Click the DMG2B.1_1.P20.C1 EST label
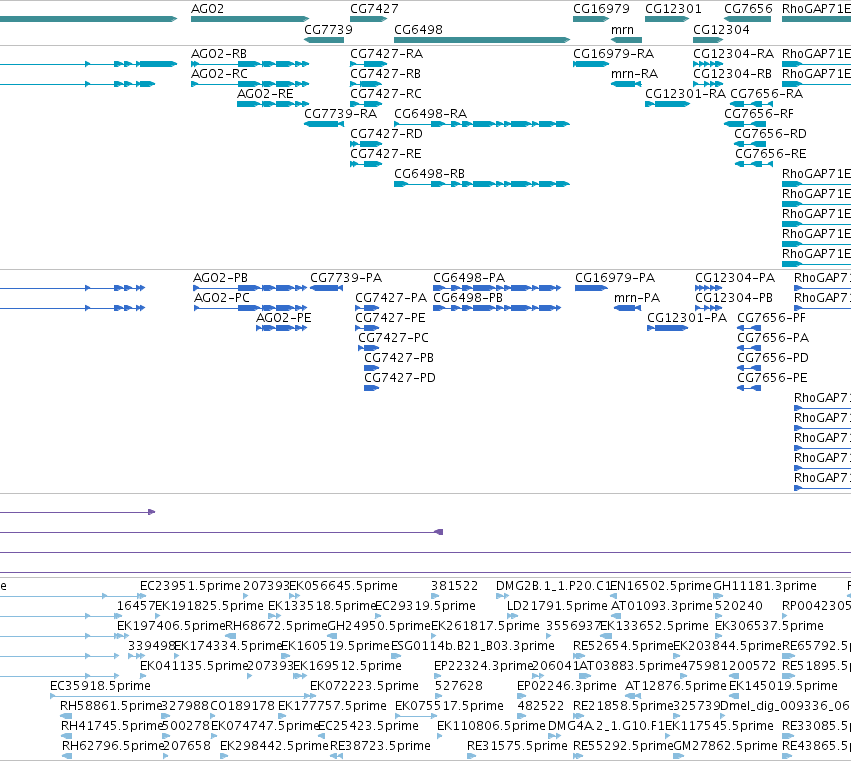This screenshot has width=851, height=761. pyautogui.click(x=554, y=586)
